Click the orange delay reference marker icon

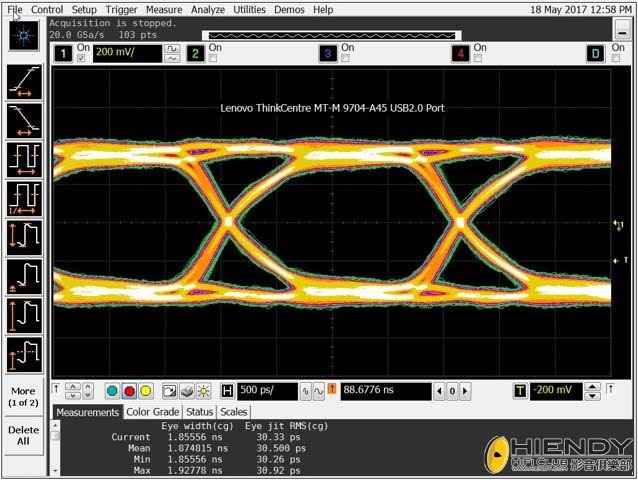[332, 389]
